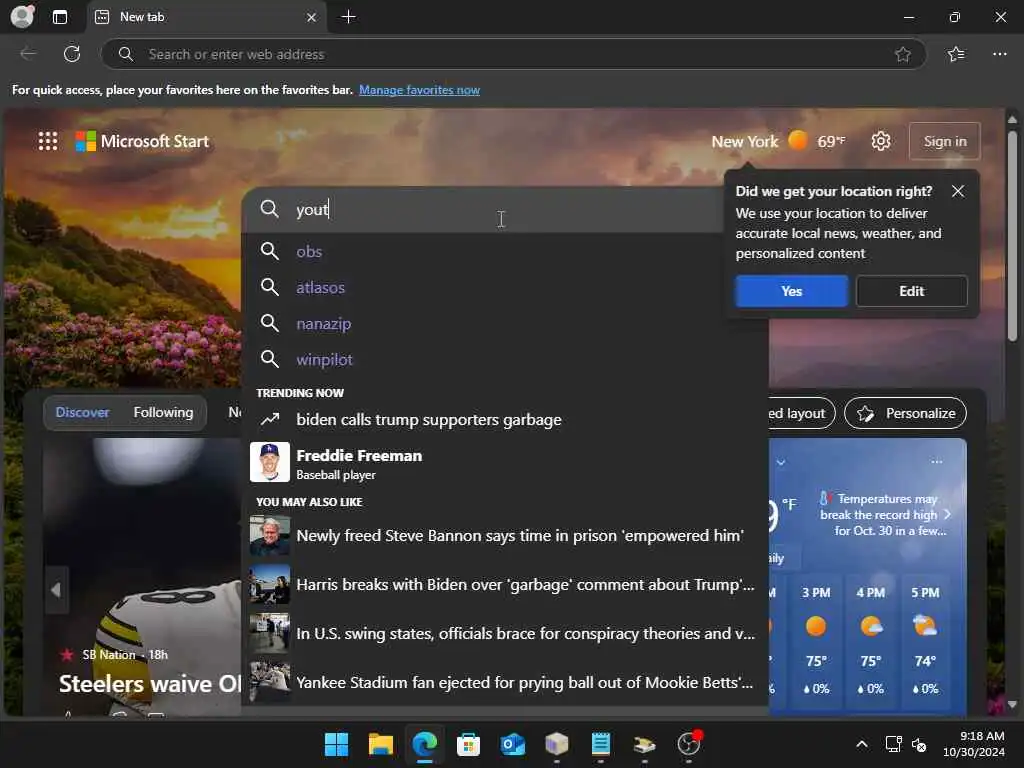
Task: Select 4 PM hourly forecast
Action: (x=871, y=640)
